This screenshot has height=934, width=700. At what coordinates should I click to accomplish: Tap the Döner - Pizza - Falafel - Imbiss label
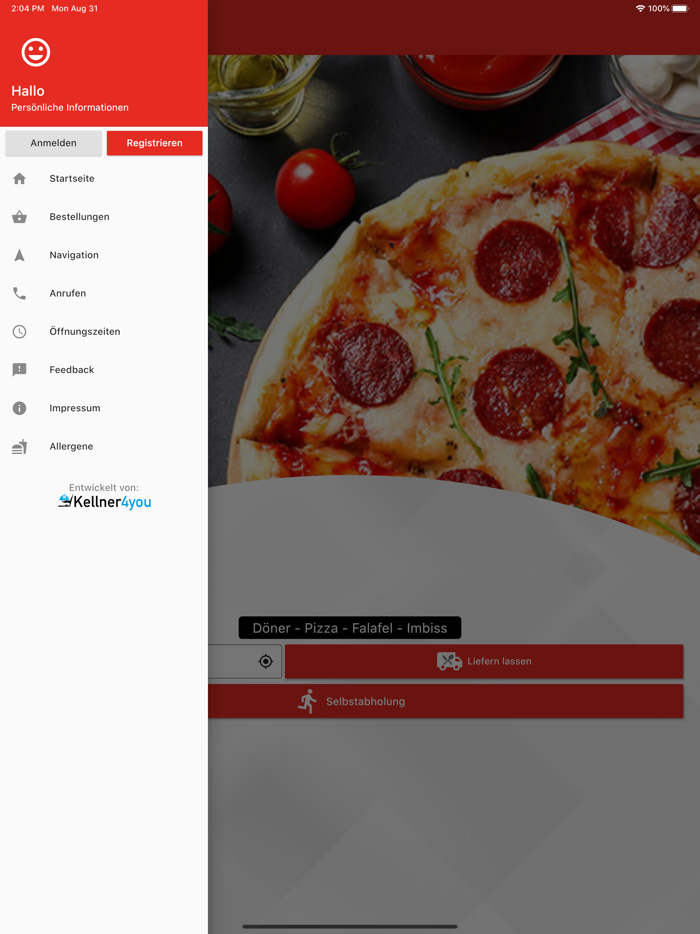click(x=350, y=628)
